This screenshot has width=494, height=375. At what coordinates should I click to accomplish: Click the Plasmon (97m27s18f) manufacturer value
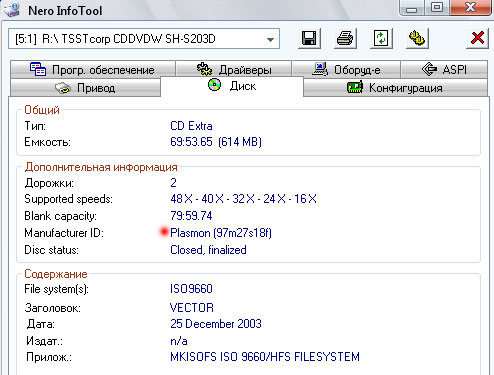pos(221,233)
